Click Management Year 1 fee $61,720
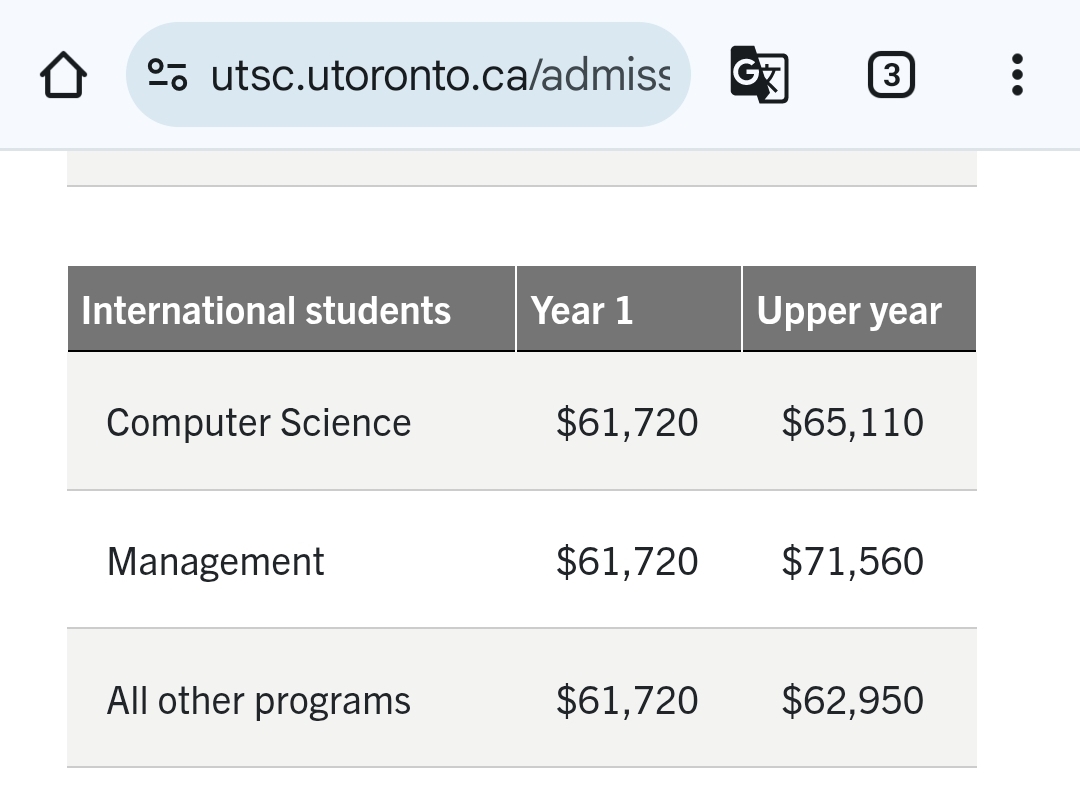The image size is (1080, 802). 627,562
